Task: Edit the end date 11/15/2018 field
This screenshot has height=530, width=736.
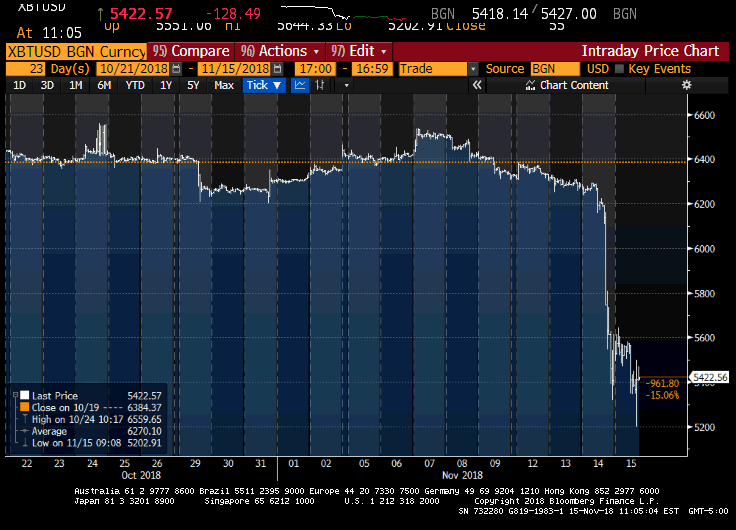Action: 235,69
